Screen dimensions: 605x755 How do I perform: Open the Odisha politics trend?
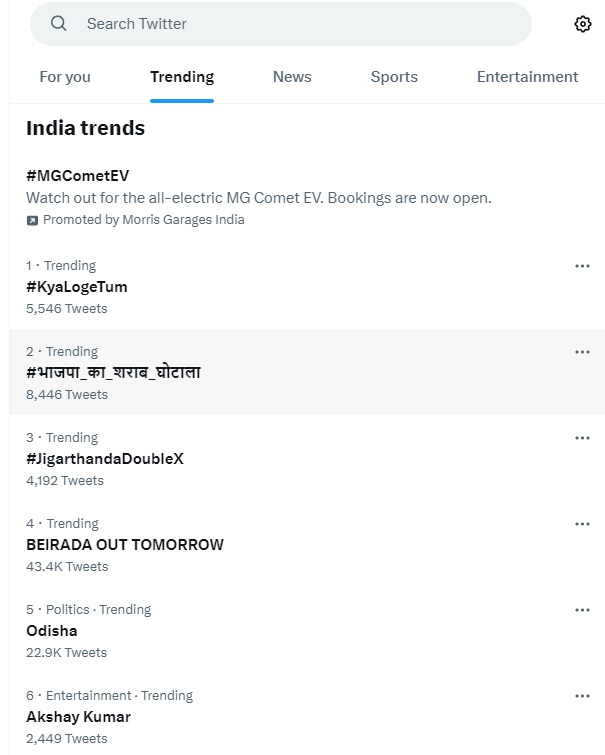(52, 631)
